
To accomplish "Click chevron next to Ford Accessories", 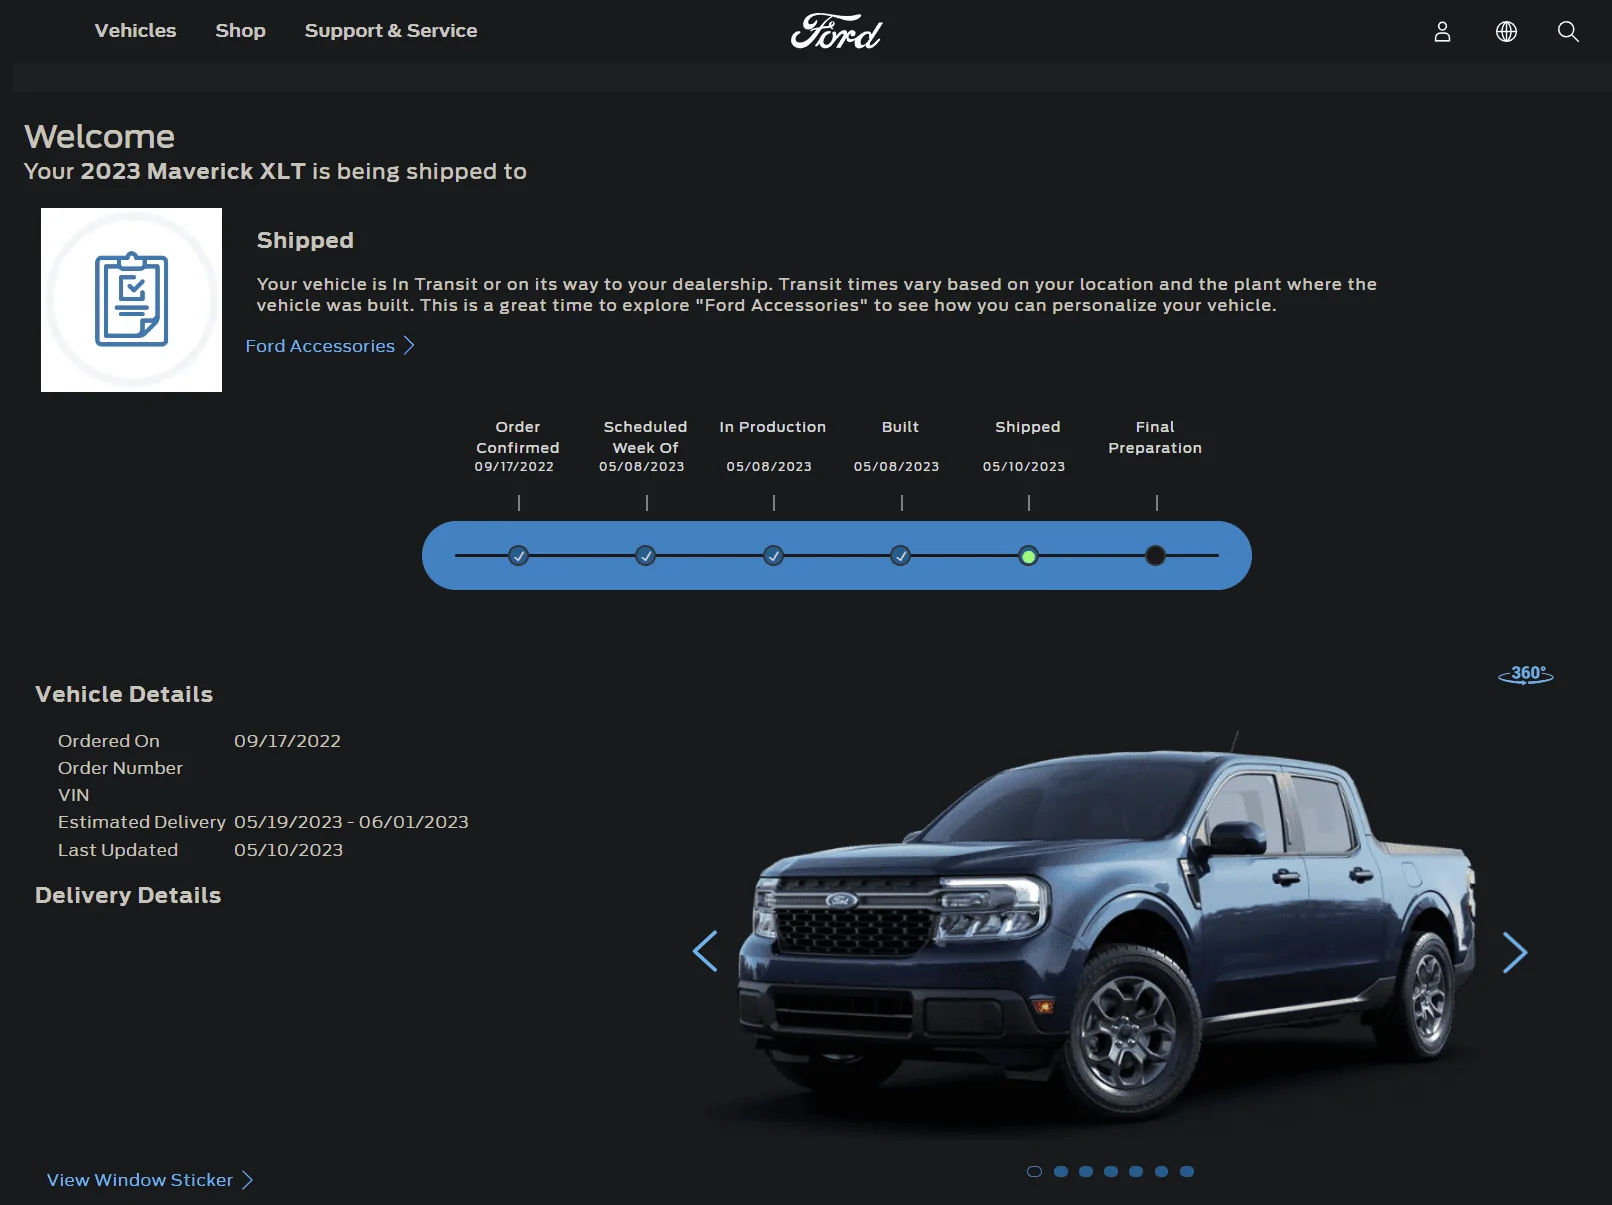I will click(408, 345).
